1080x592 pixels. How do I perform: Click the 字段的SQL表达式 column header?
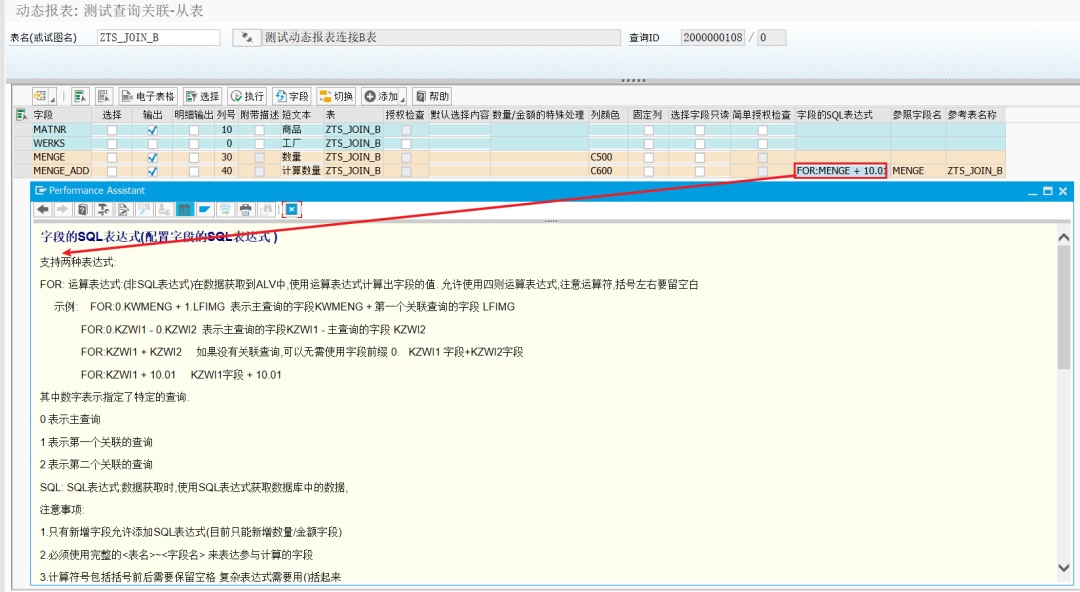842,115
